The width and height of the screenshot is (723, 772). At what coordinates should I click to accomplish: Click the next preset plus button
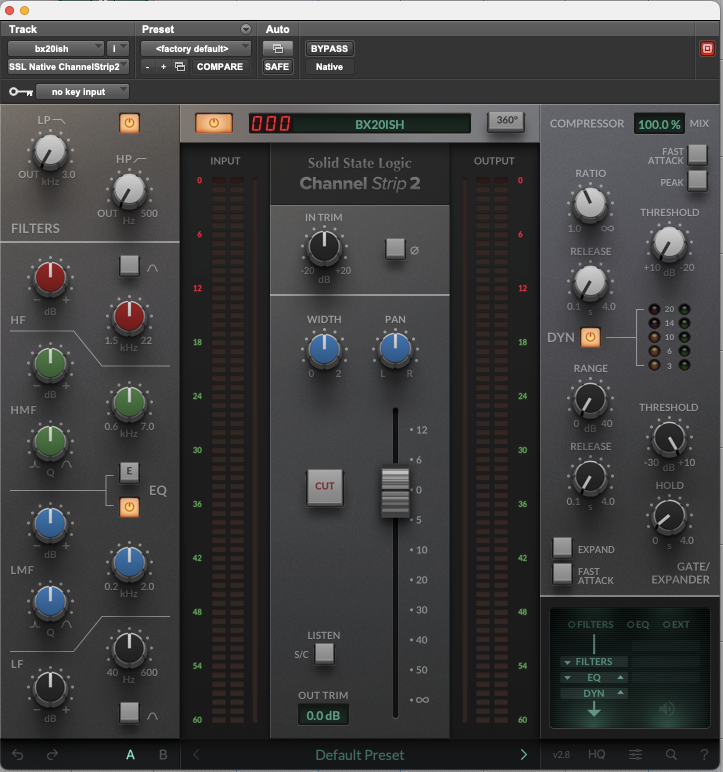coord(164,66)
